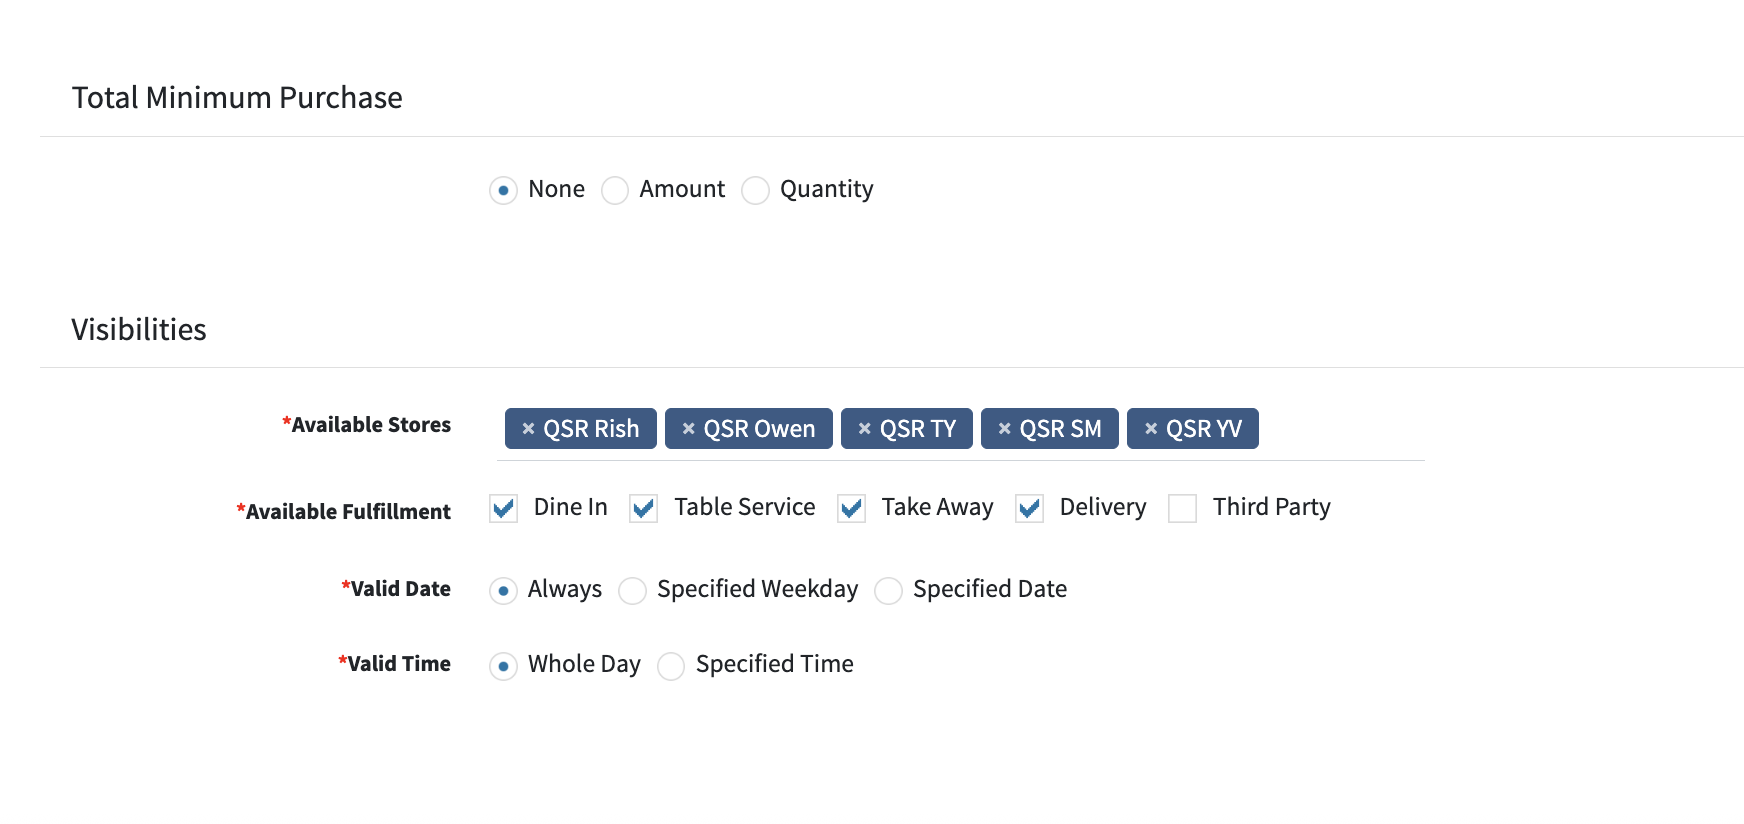The image size is (1744, 824).
Task: Select the Whole Day valid time option
Action: tap(503, 666)
